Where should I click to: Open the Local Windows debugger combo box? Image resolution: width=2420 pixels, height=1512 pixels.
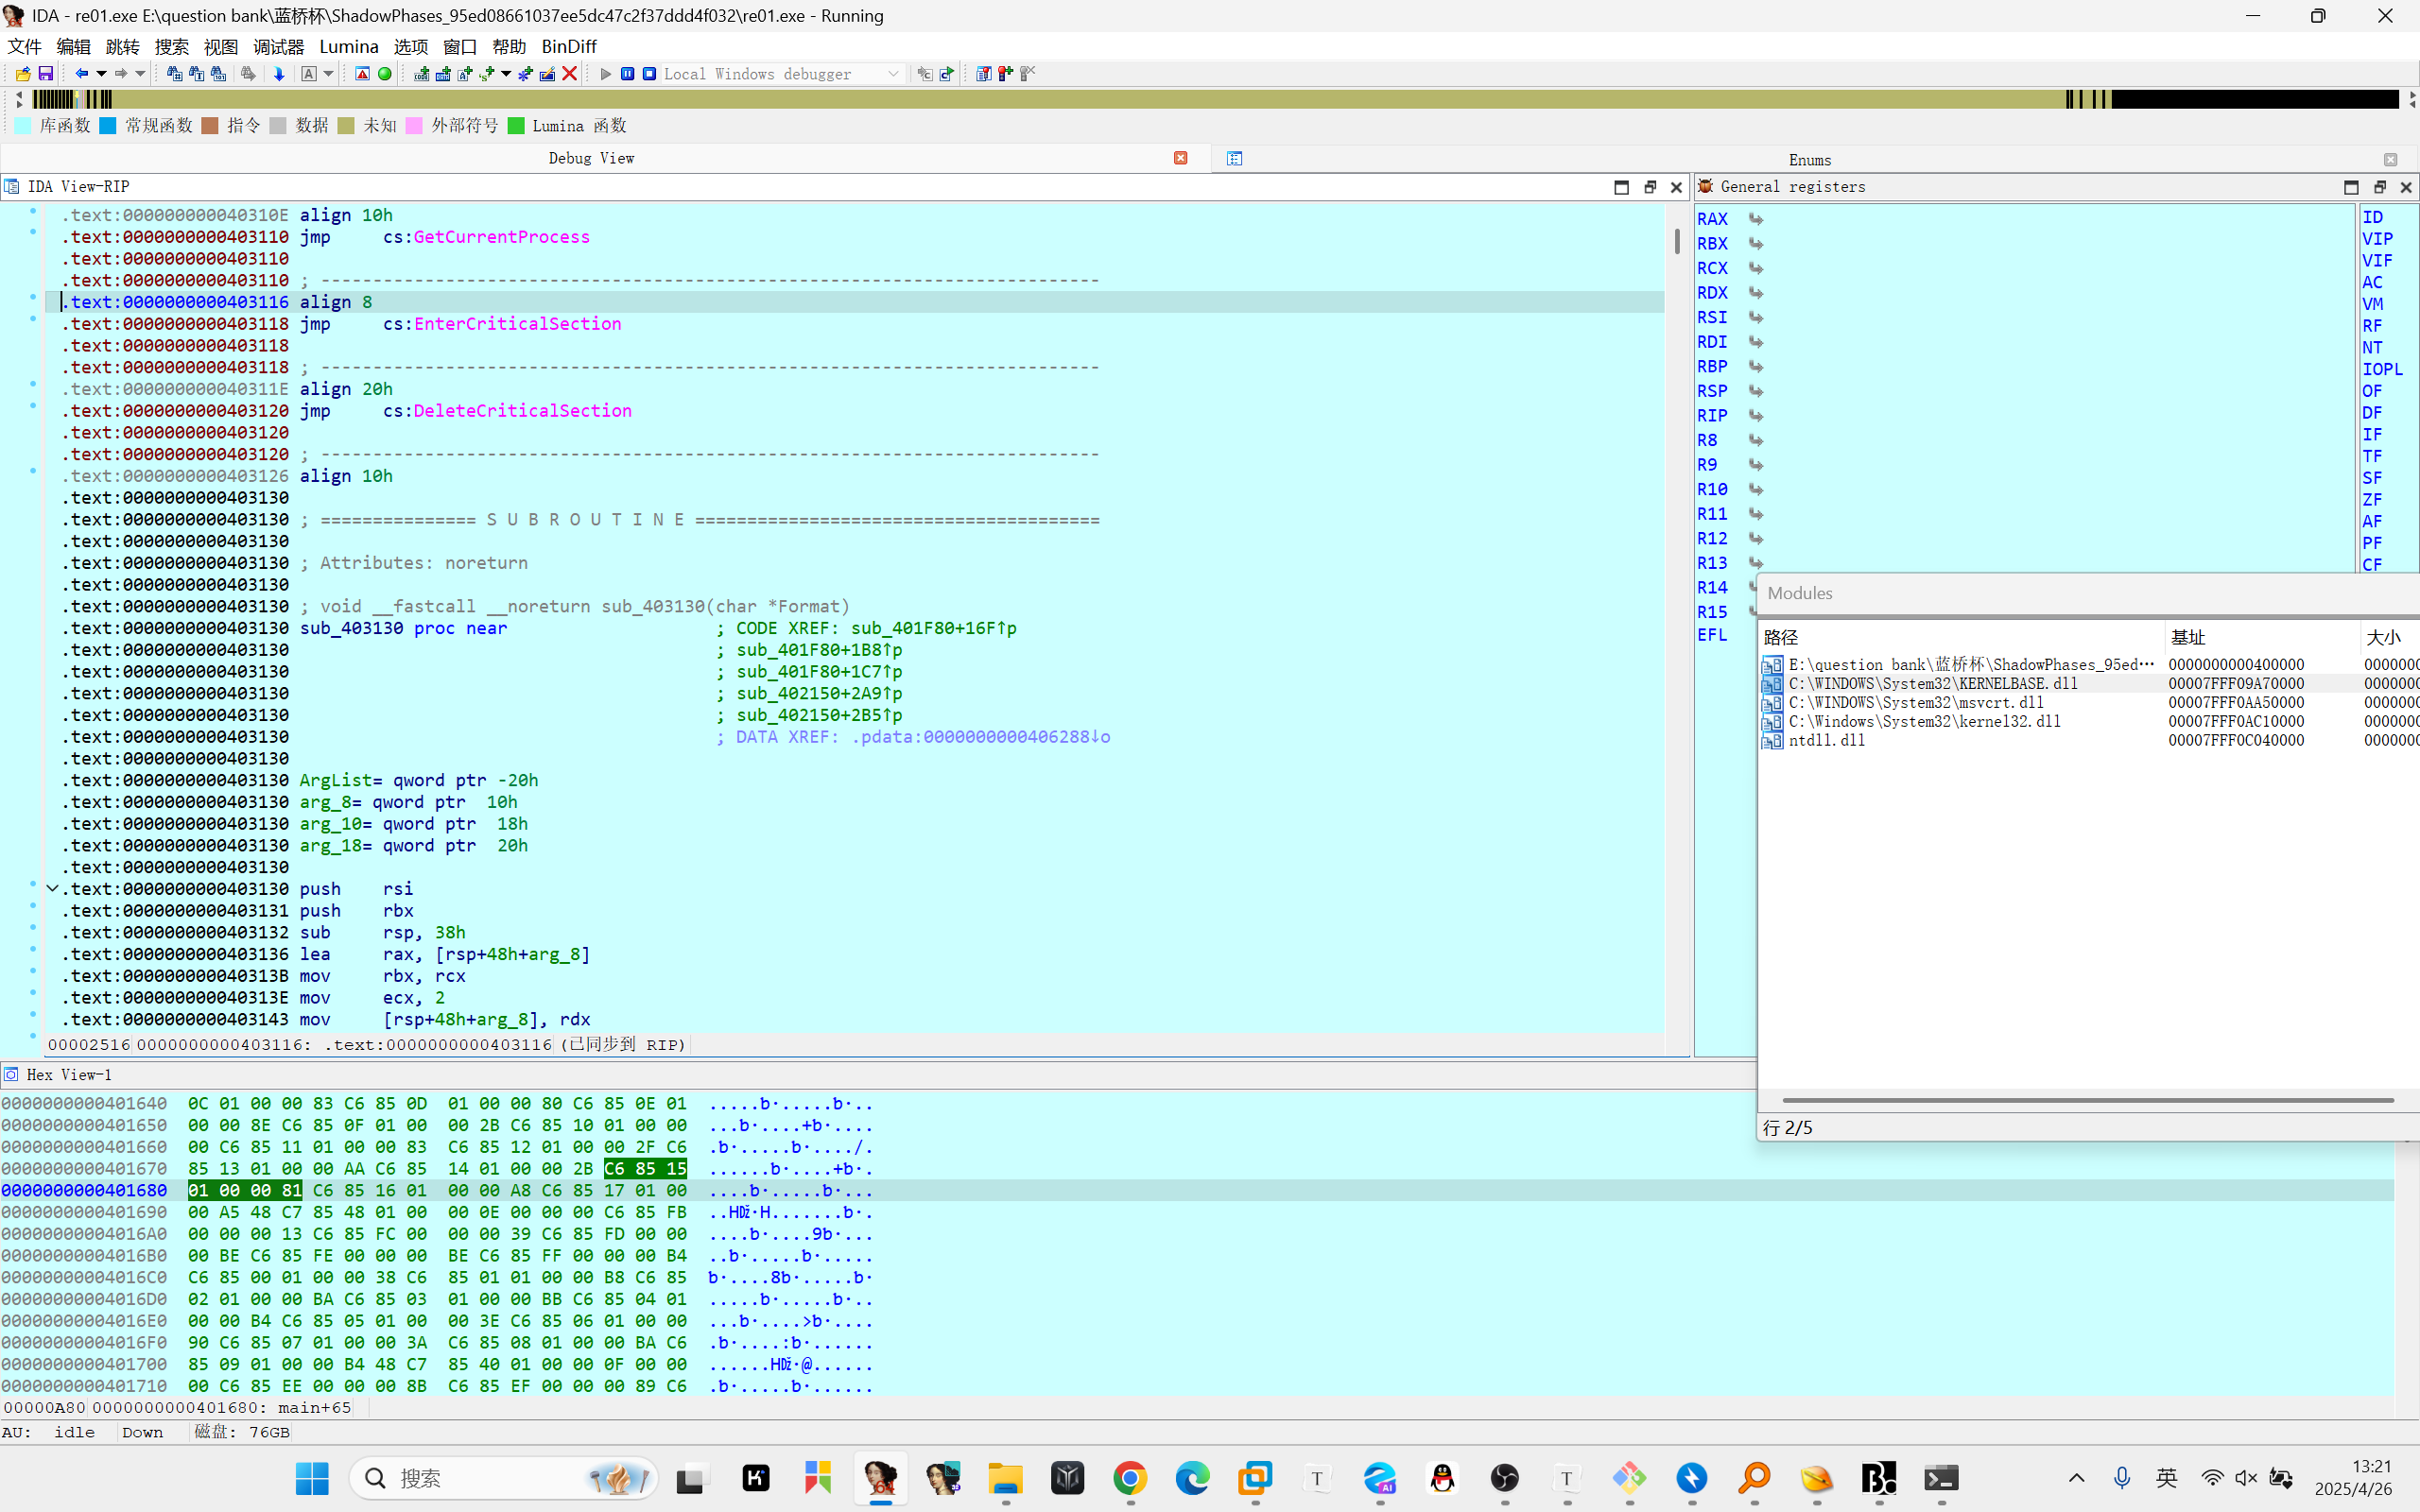[x=782, y=74]
